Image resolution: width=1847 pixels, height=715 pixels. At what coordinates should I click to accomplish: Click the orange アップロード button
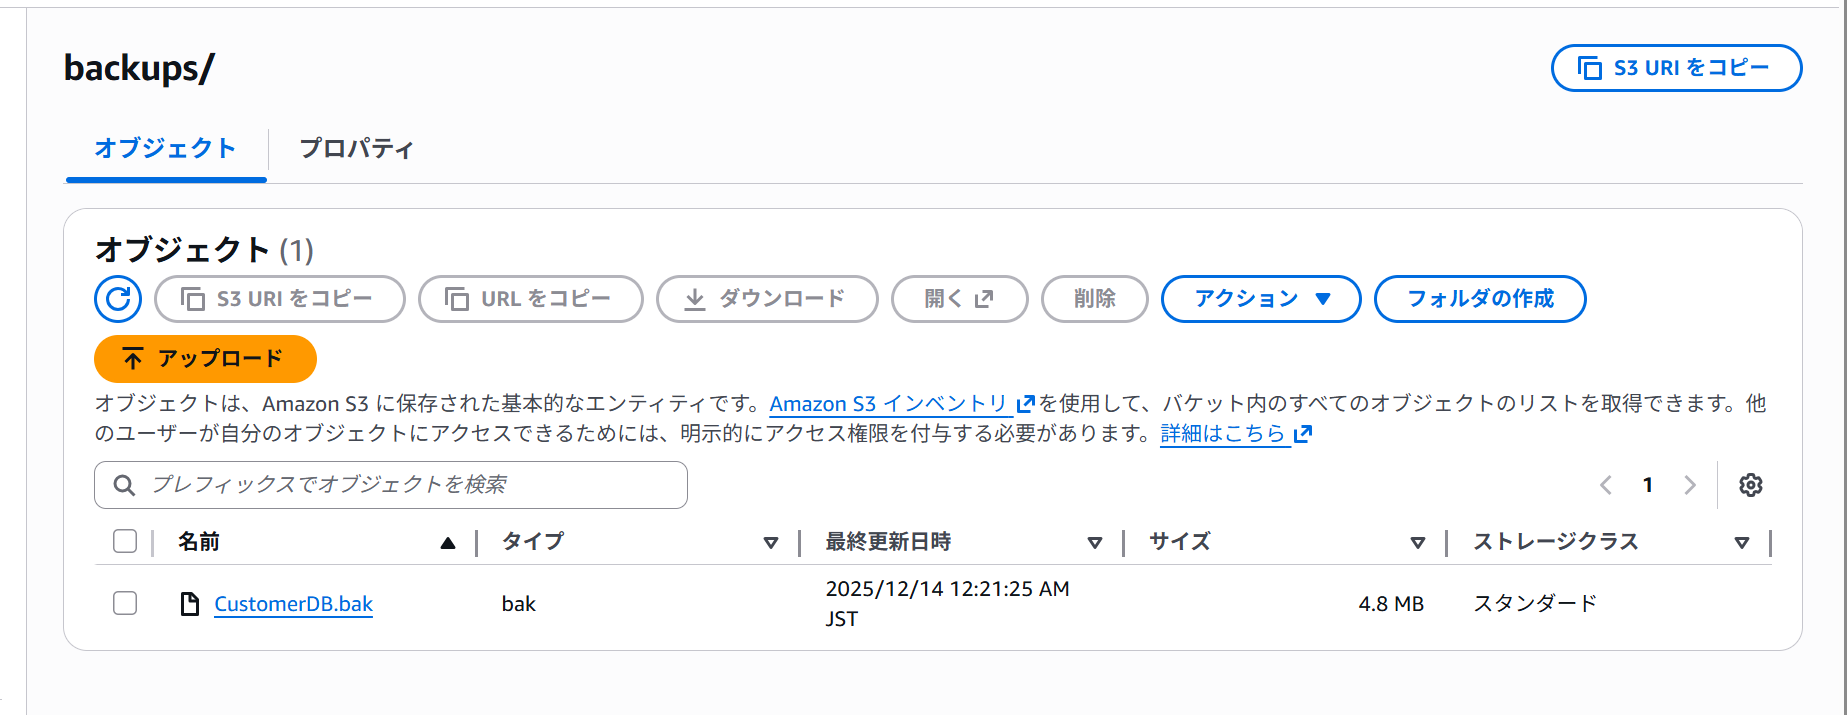point(205,359)
